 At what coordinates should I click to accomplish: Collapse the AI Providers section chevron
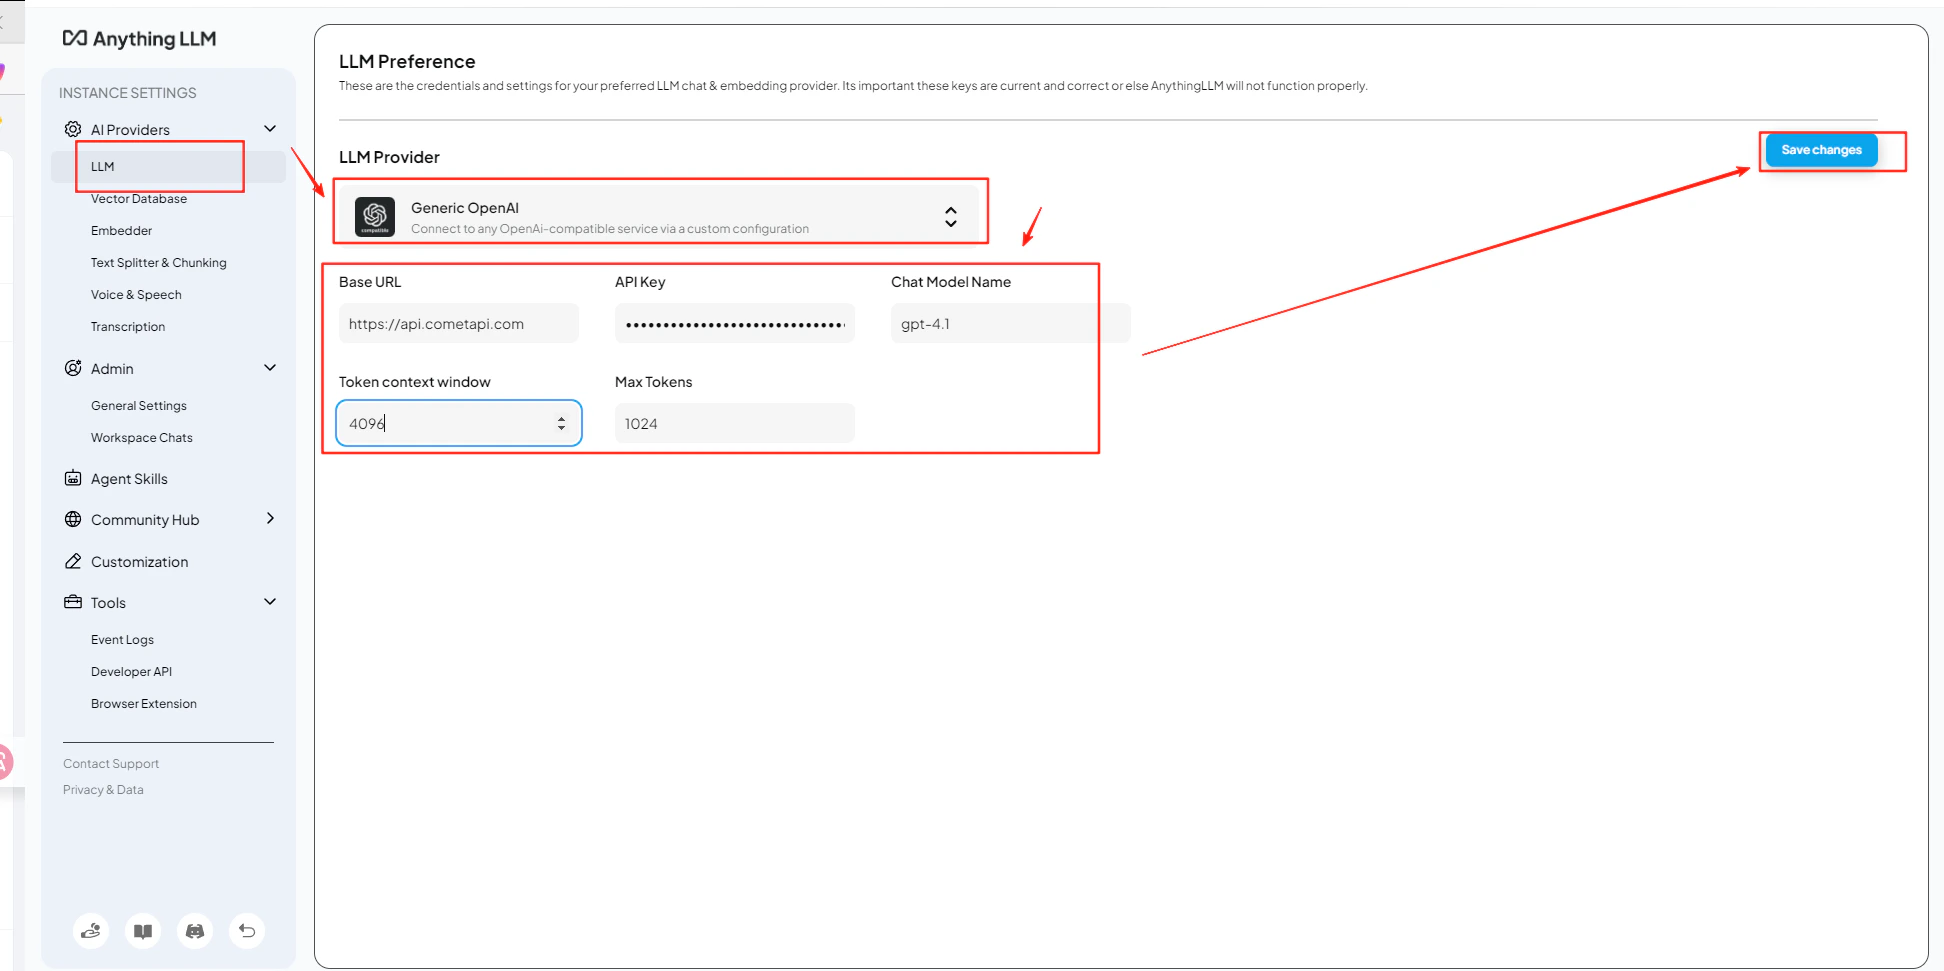pos(269,128)
